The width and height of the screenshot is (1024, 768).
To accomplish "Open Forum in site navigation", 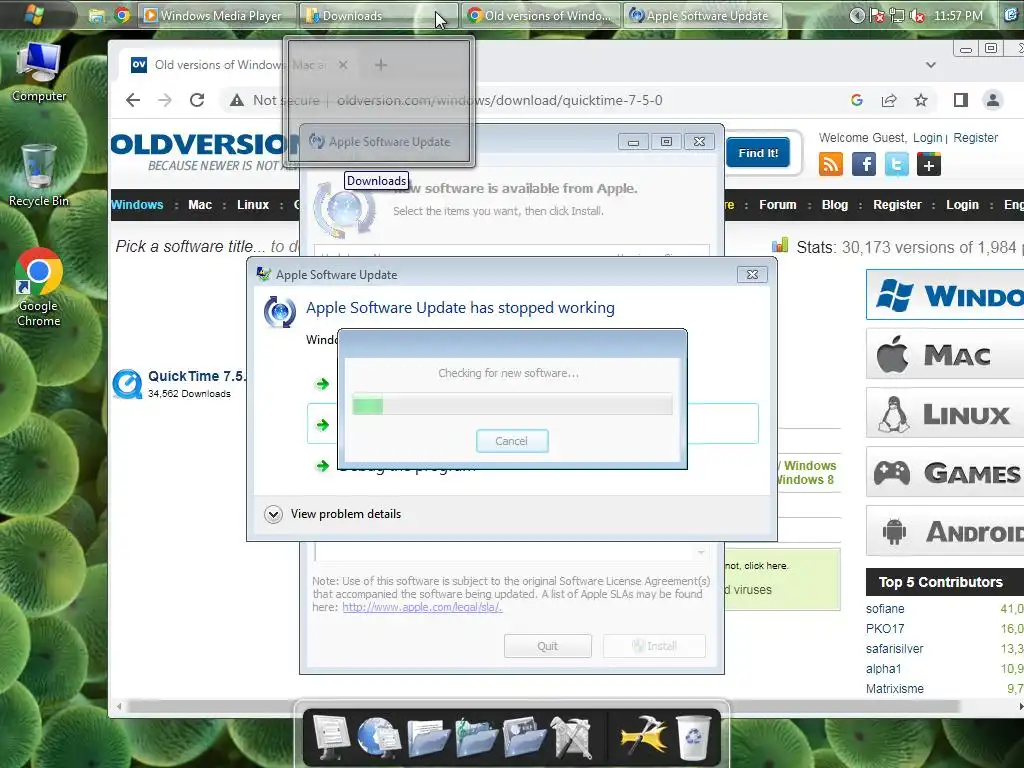I will (777, 204).
